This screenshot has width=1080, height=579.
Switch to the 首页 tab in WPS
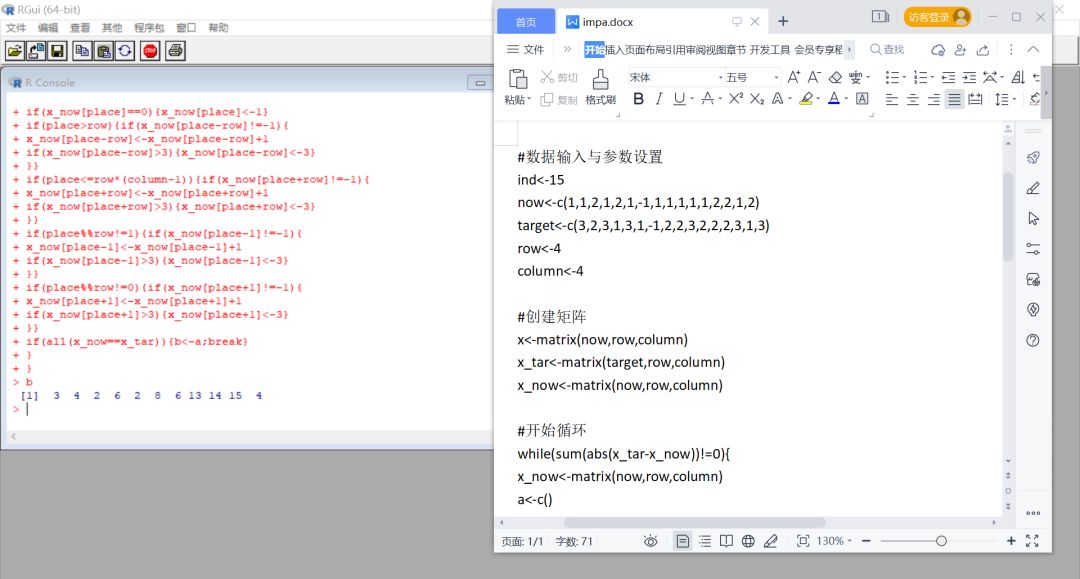click(526, 22)
